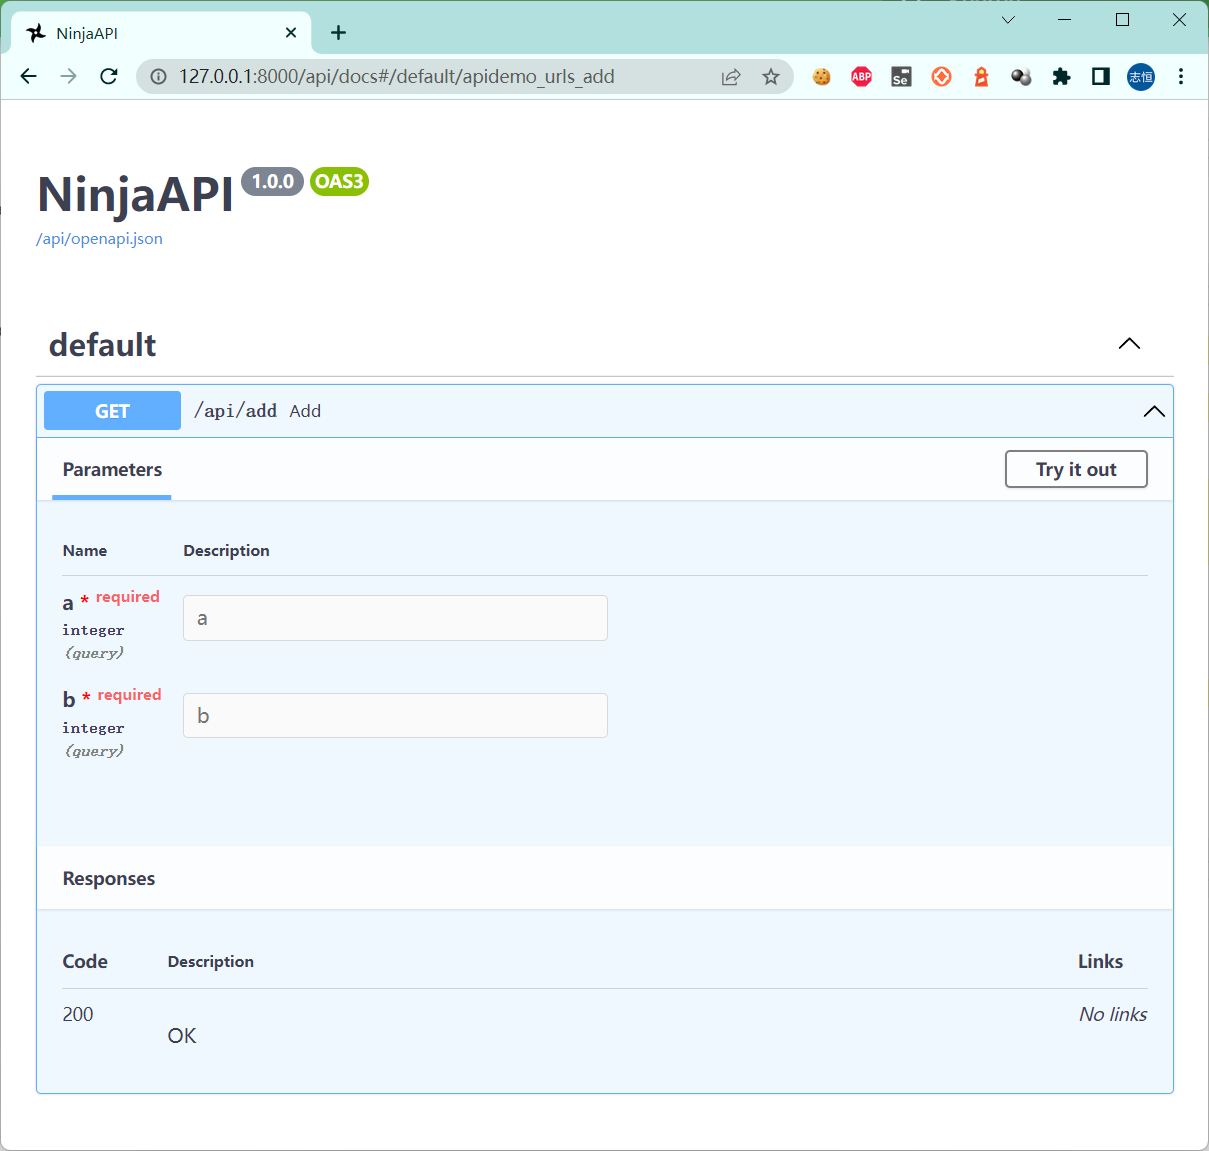Bookmark this page with the star icon
The image size is (1209, 1151).
[771, 76]
